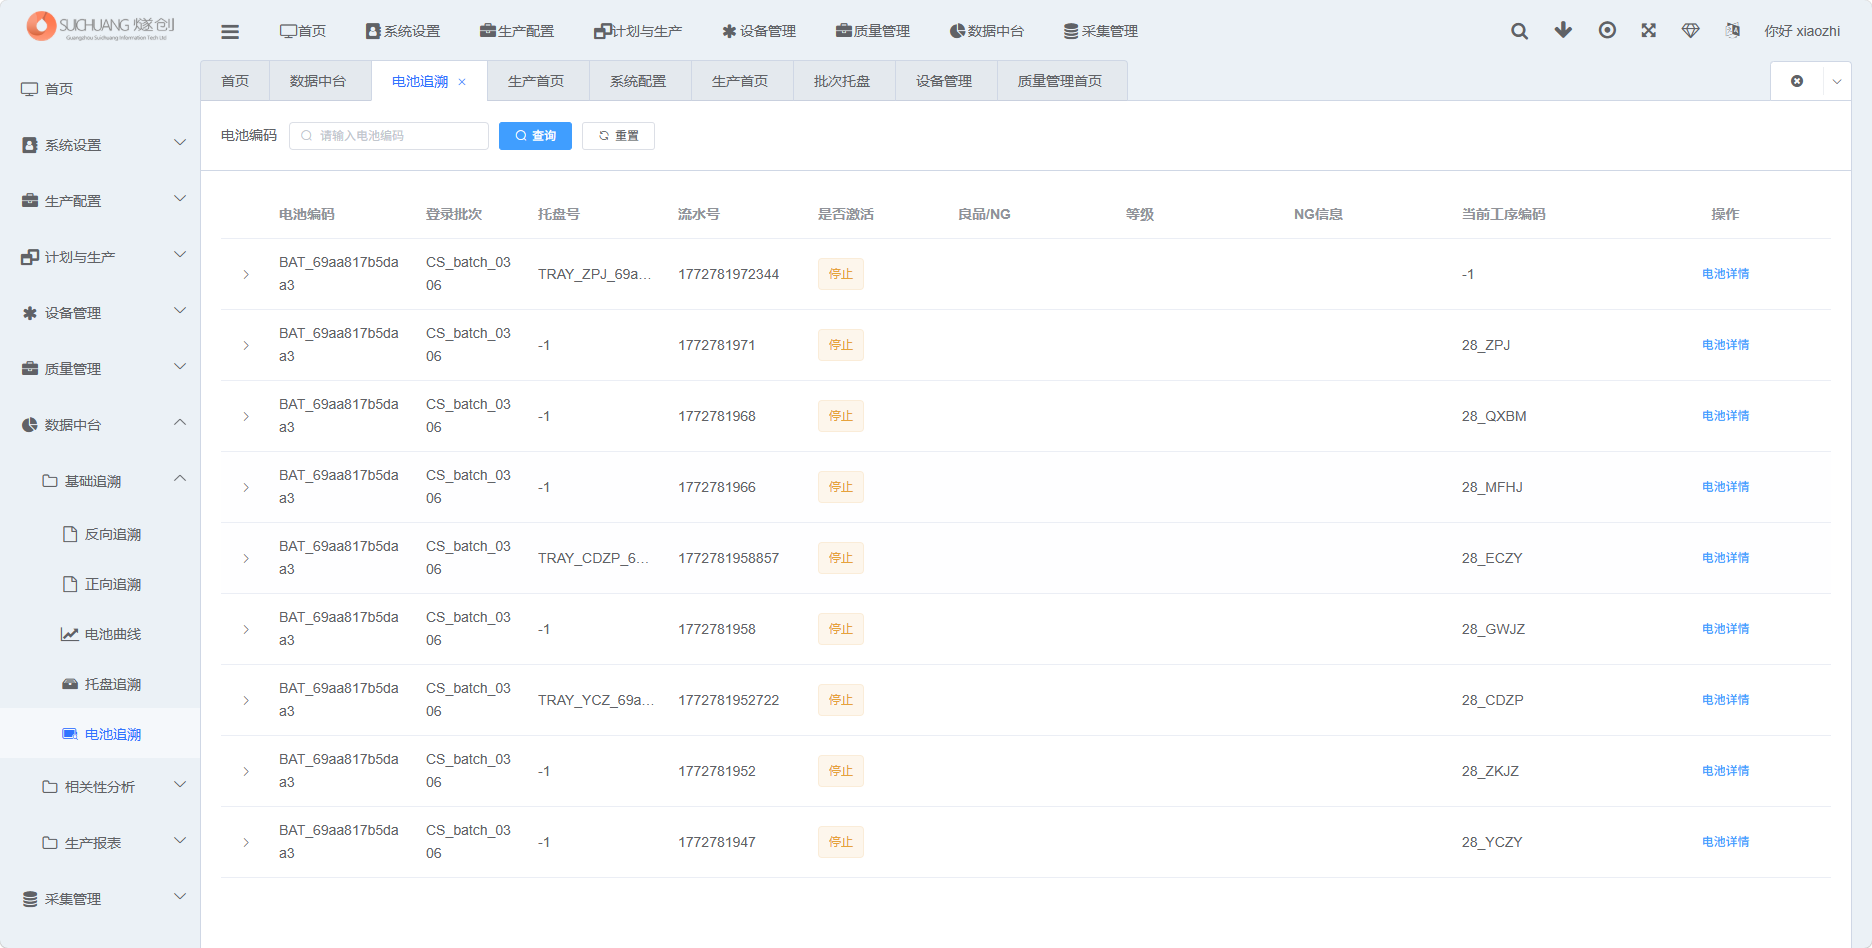Open 计划与生产 in the top menu

pyautogui.click(x=638, y=31)
